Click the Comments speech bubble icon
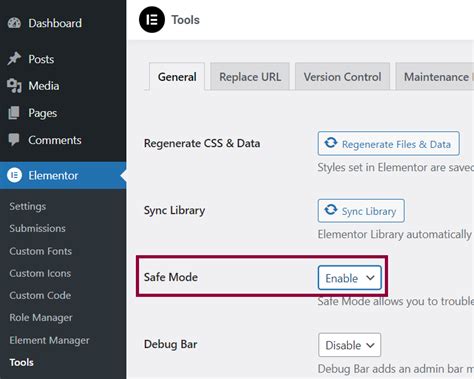 (14, 140)
